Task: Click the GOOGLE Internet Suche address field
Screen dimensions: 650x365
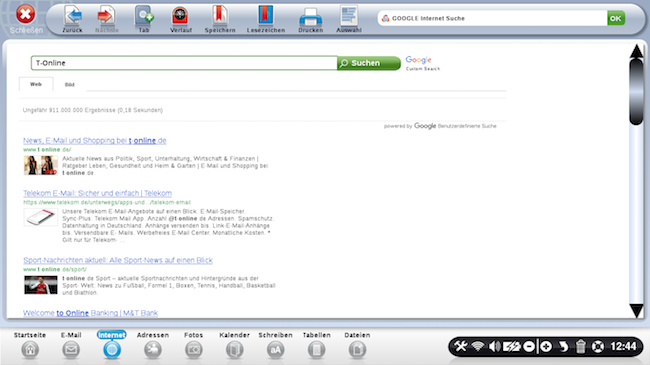Action: coord(492,18)
